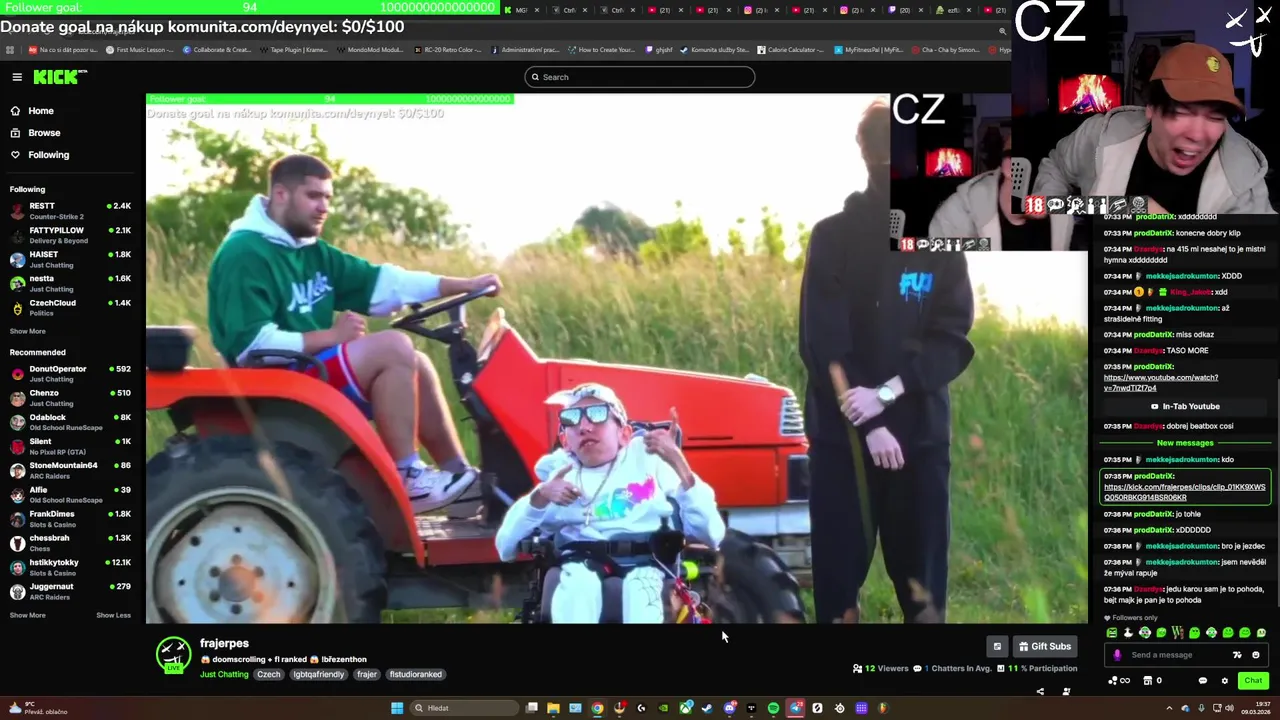Click the Gift Subs button
This screenshot has width=1280, height=720.
[1045, 647]
